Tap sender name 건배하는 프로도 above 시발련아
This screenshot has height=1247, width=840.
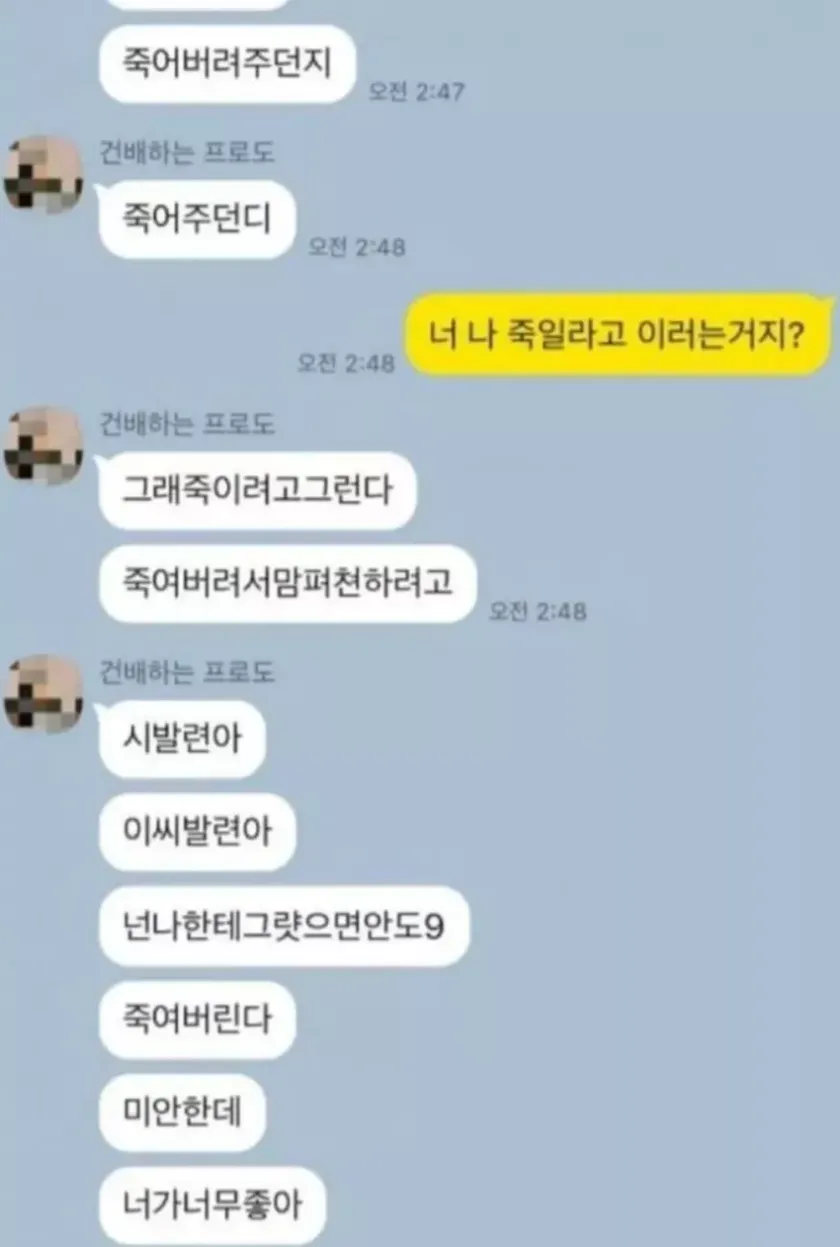pos(187,672)
